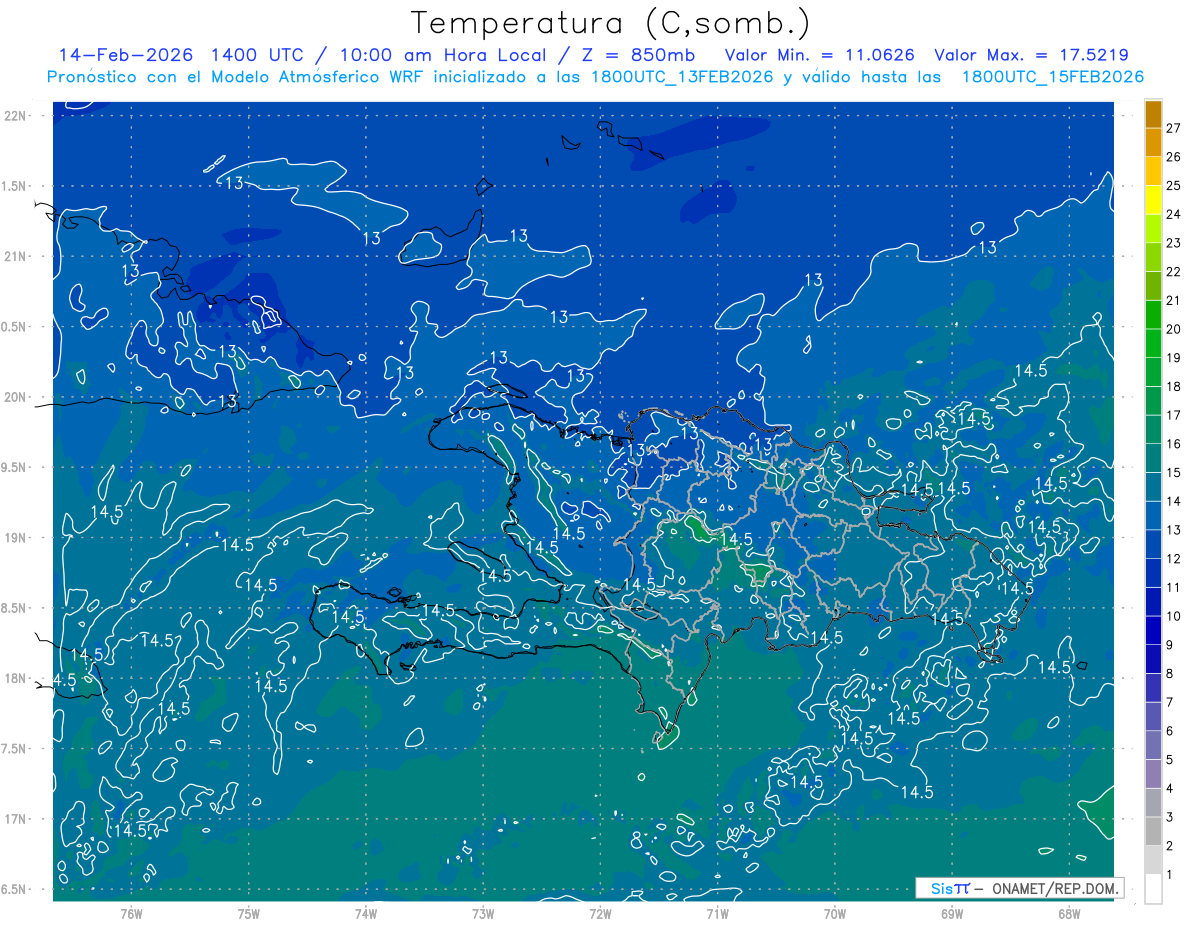Click the 71W longitude axis label

coord(717,914)
